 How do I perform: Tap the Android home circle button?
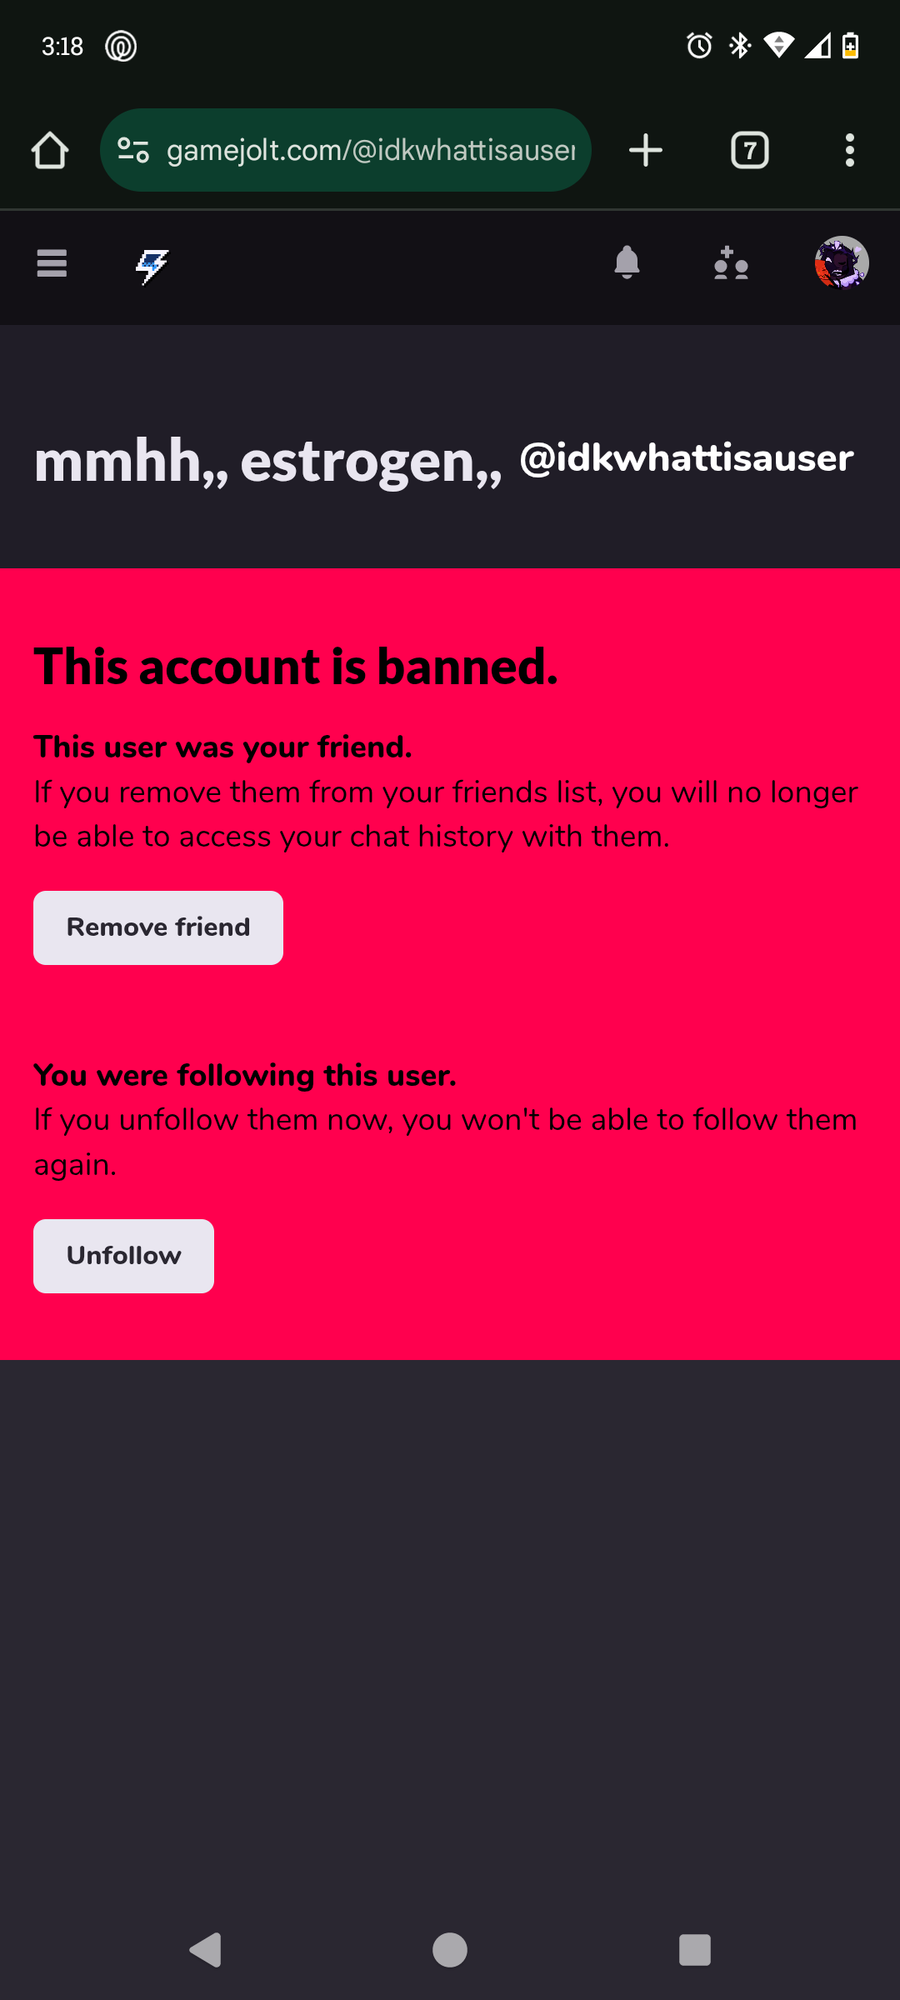click(450, 1949)
